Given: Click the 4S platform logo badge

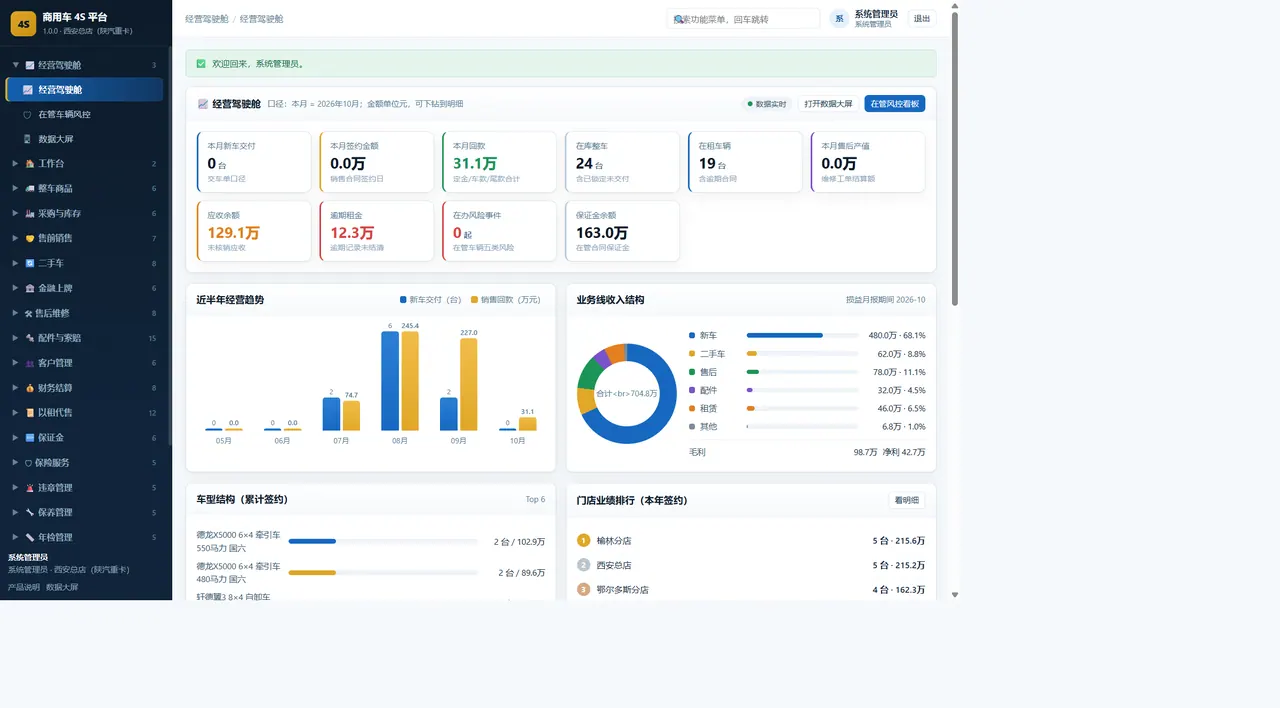Looking at the screenshot, I should pyautogui.click(x=23, y=22).
